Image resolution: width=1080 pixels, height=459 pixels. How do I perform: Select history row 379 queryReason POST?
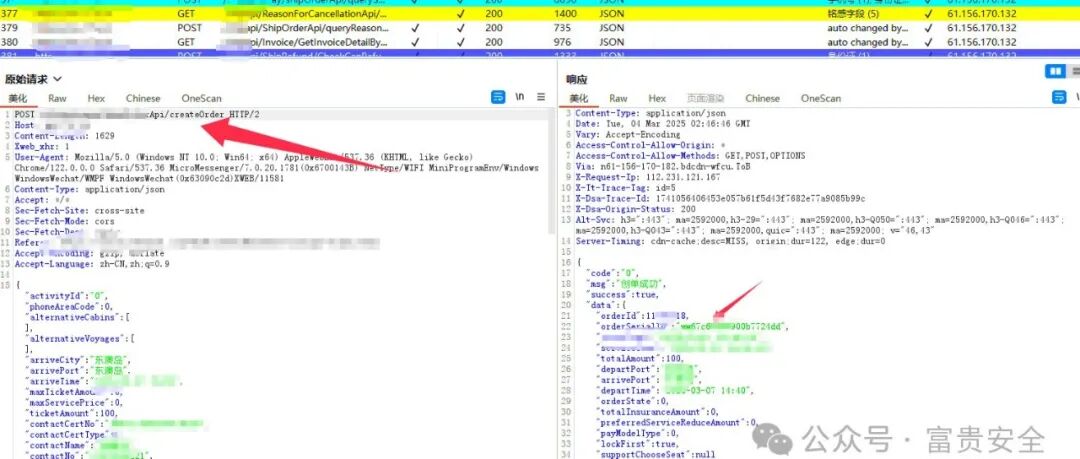tap(540, 28)
